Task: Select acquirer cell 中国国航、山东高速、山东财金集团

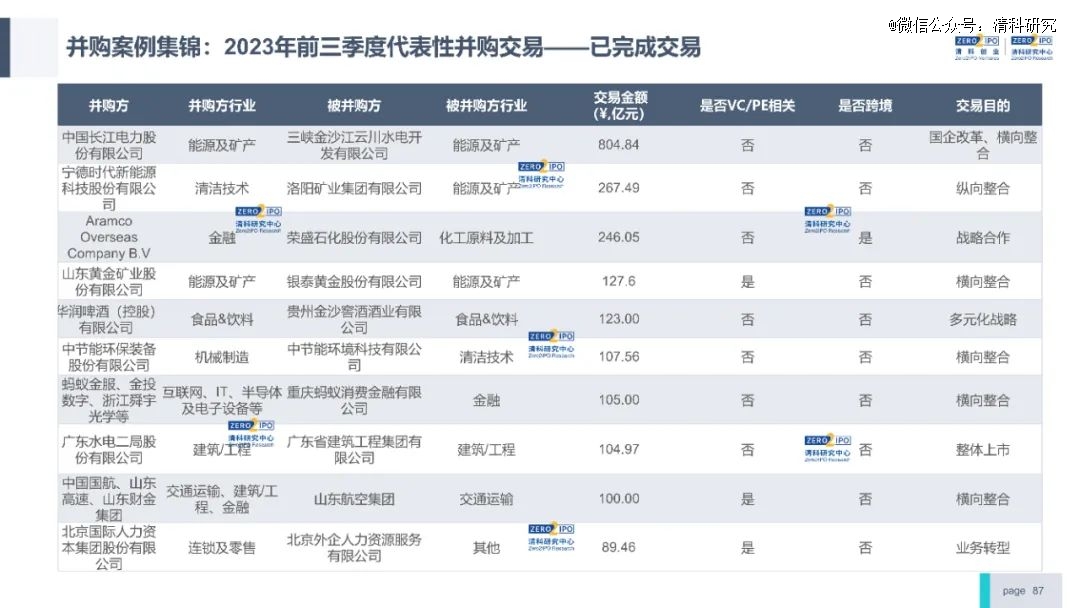Action: point(109,499)
